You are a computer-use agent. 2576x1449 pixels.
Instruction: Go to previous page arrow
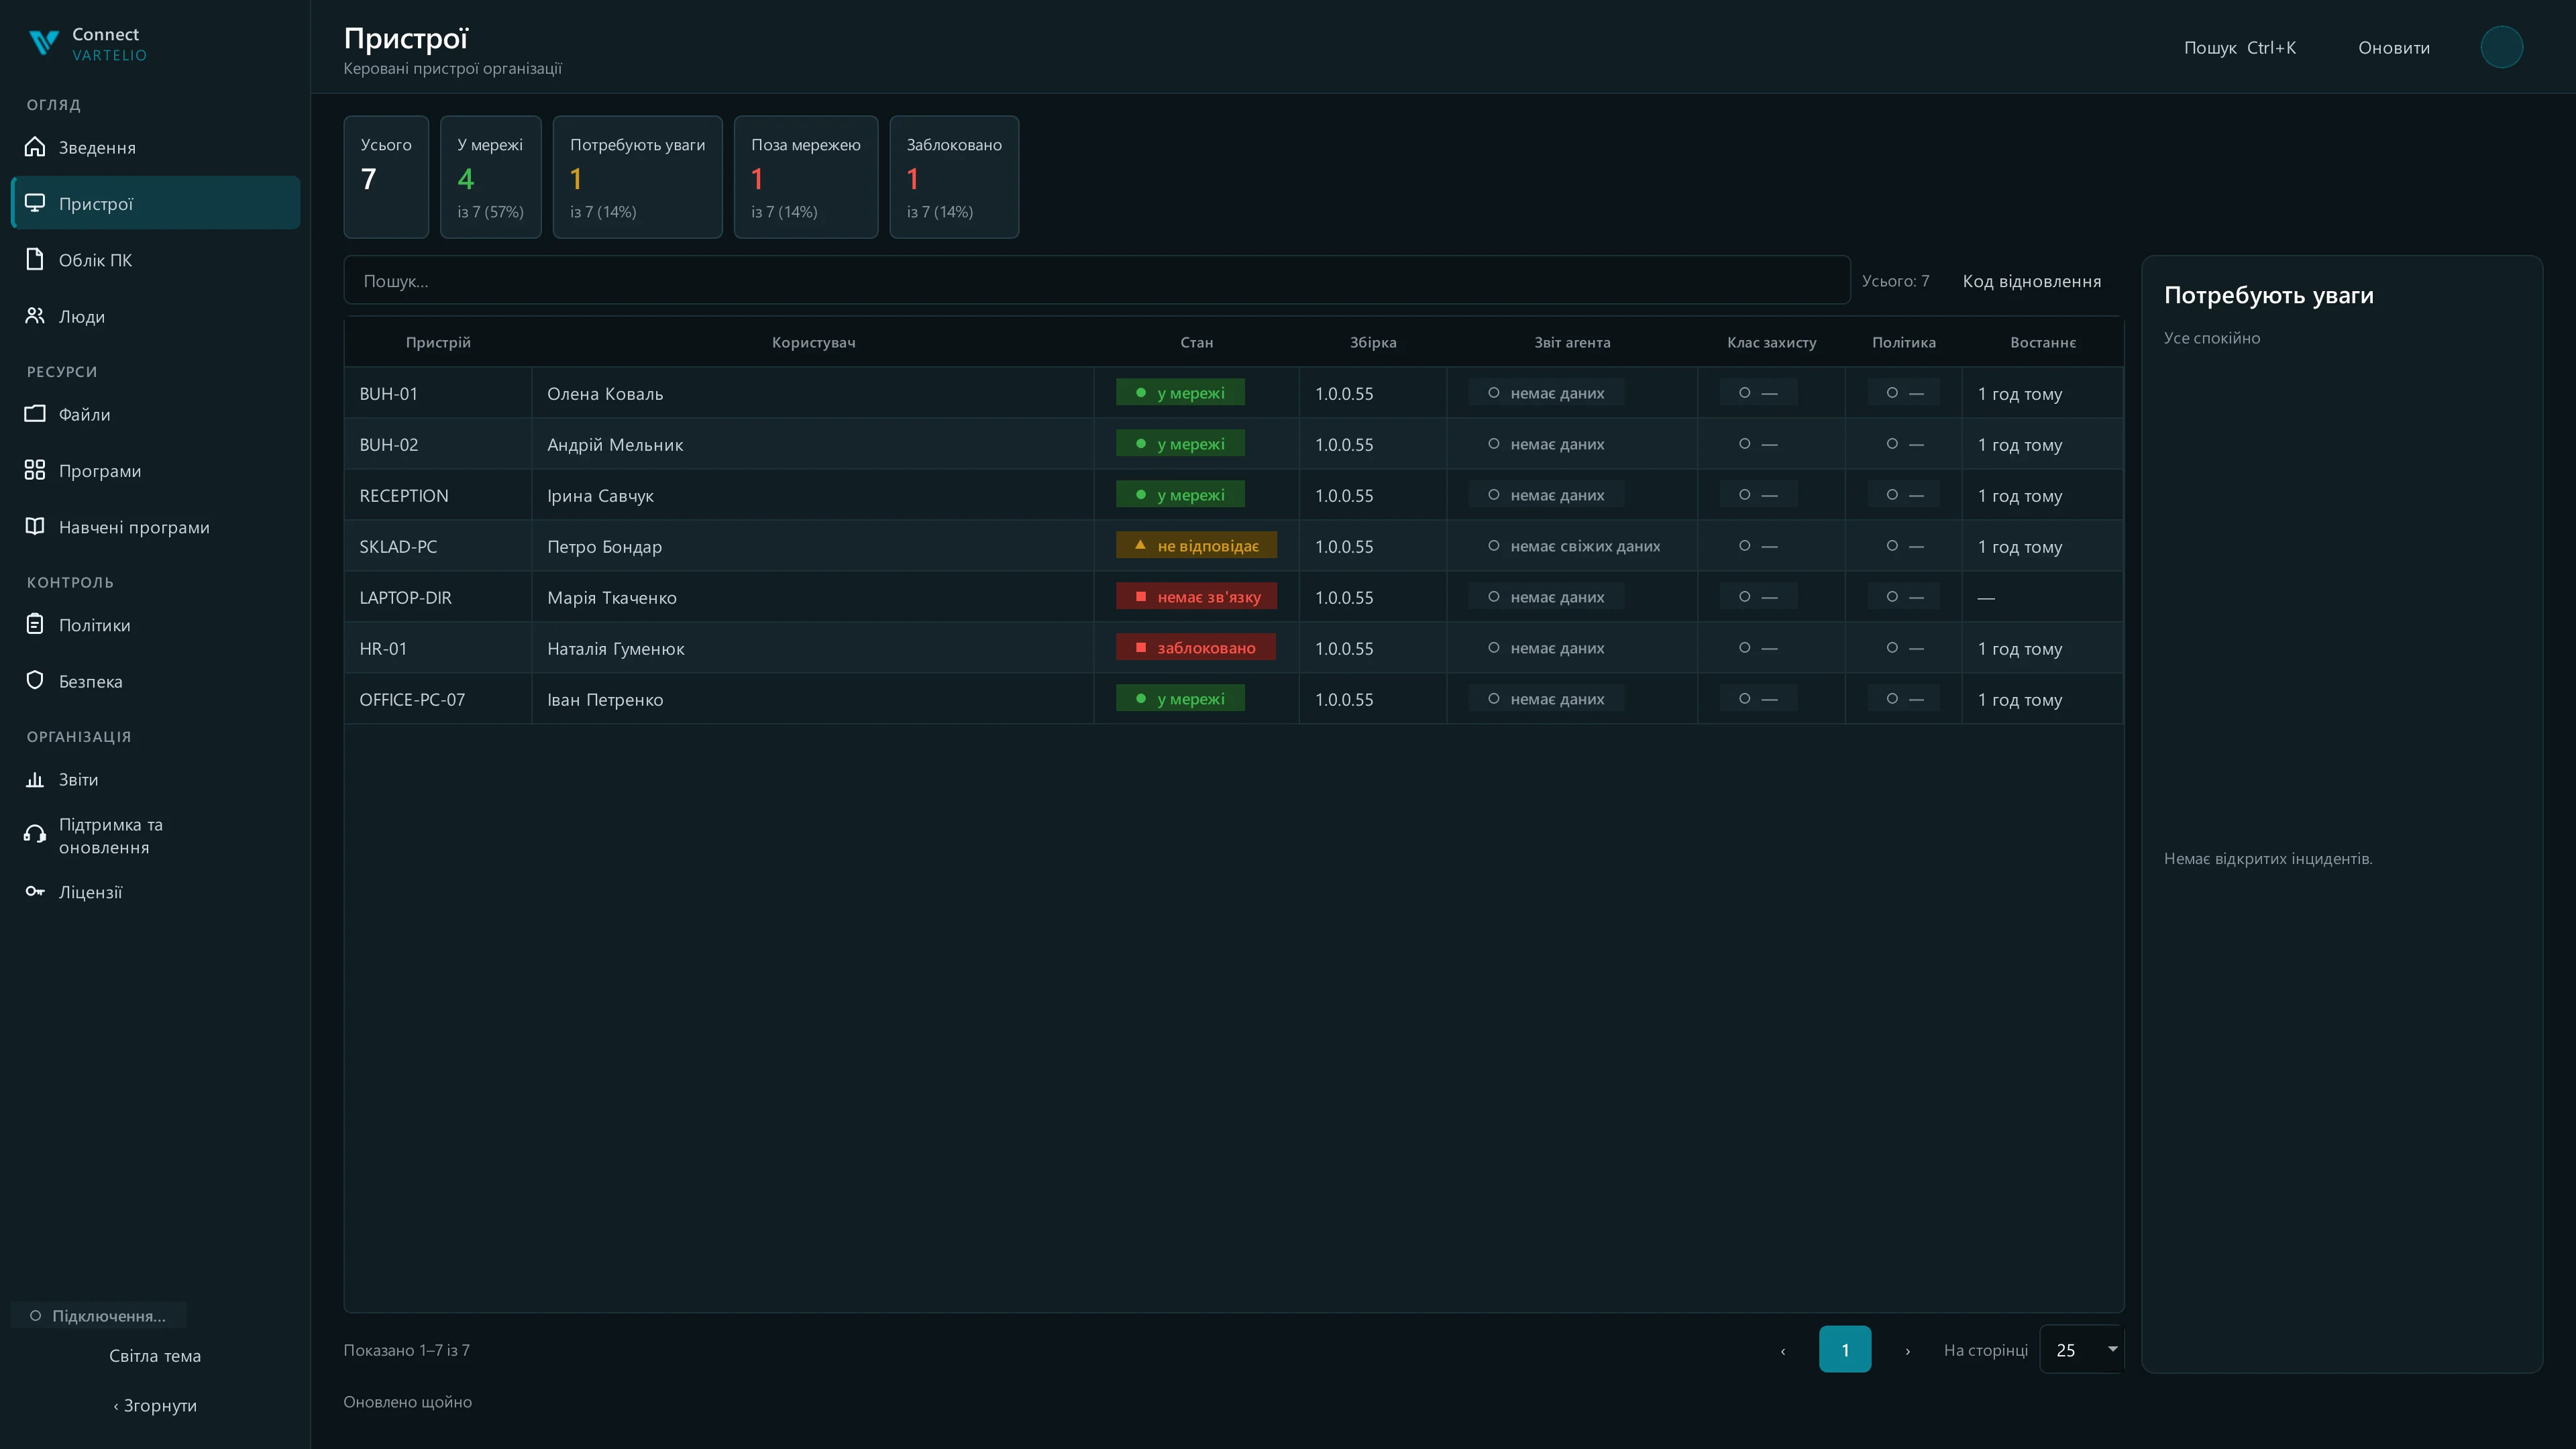point(1782,1350)
